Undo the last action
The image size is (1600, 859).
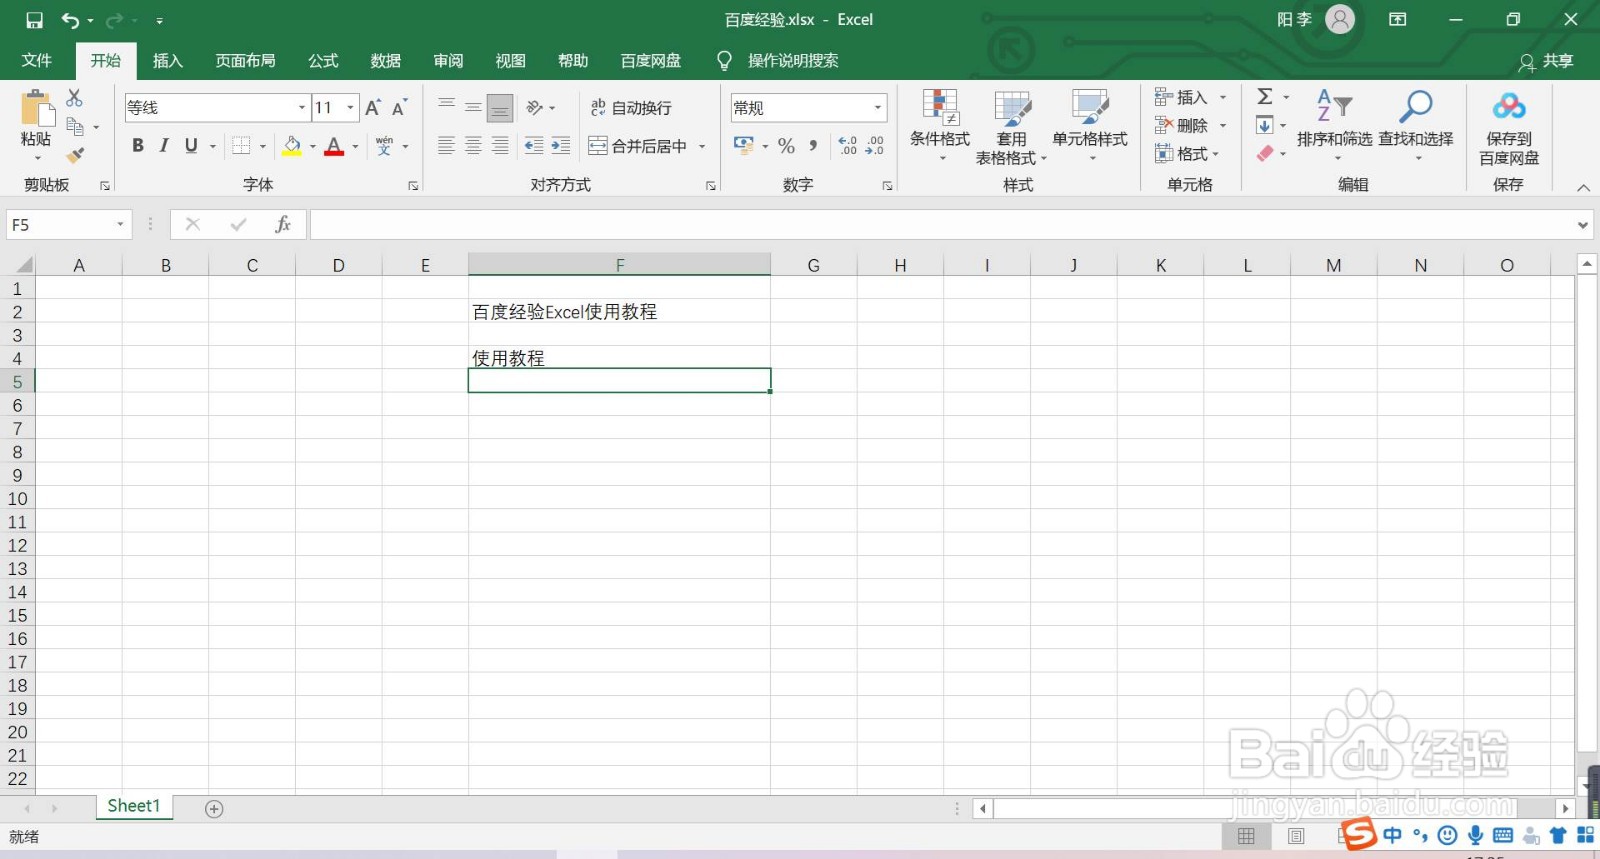pos(70,20)
